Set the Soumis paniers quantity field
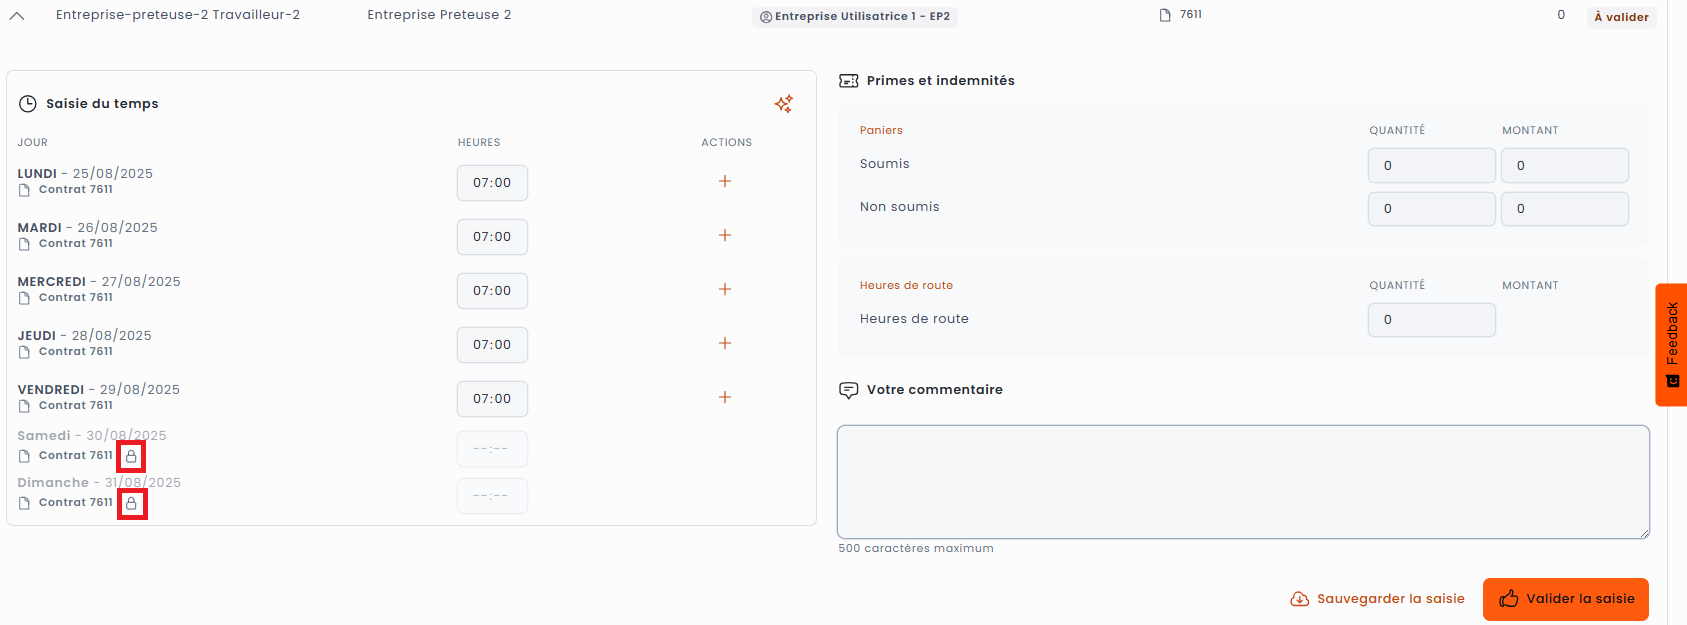This screenshot has height=625, width=1687. (x=1432, y=166)
